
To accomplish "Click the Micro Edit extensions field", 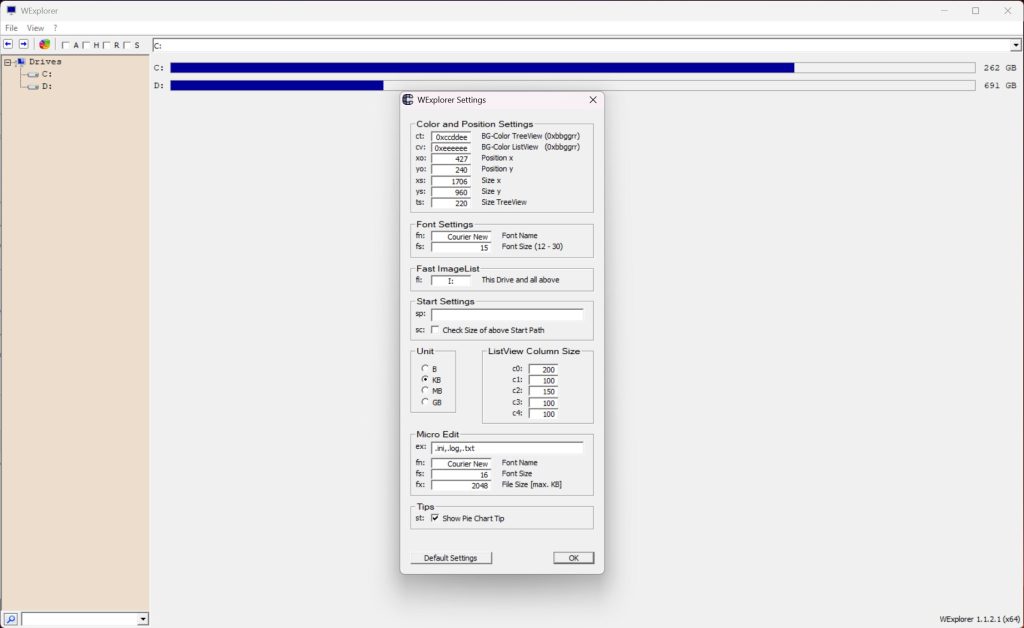I will point(507,448).
